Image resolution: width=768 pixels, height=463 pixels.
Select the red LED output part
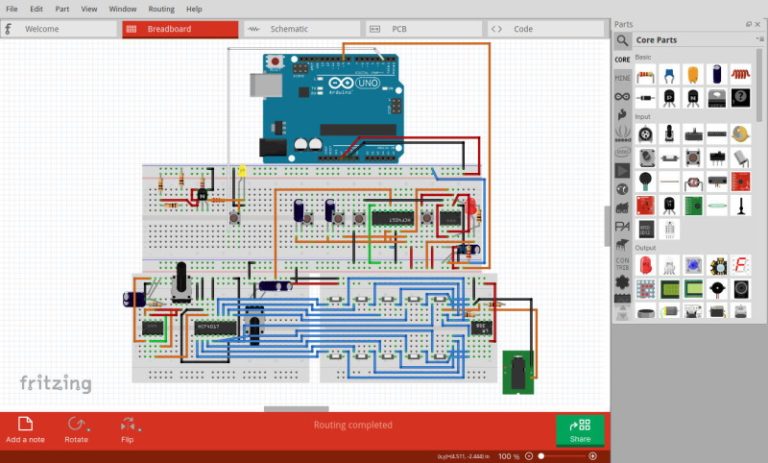pyautogui.click(x=645, y=265)
